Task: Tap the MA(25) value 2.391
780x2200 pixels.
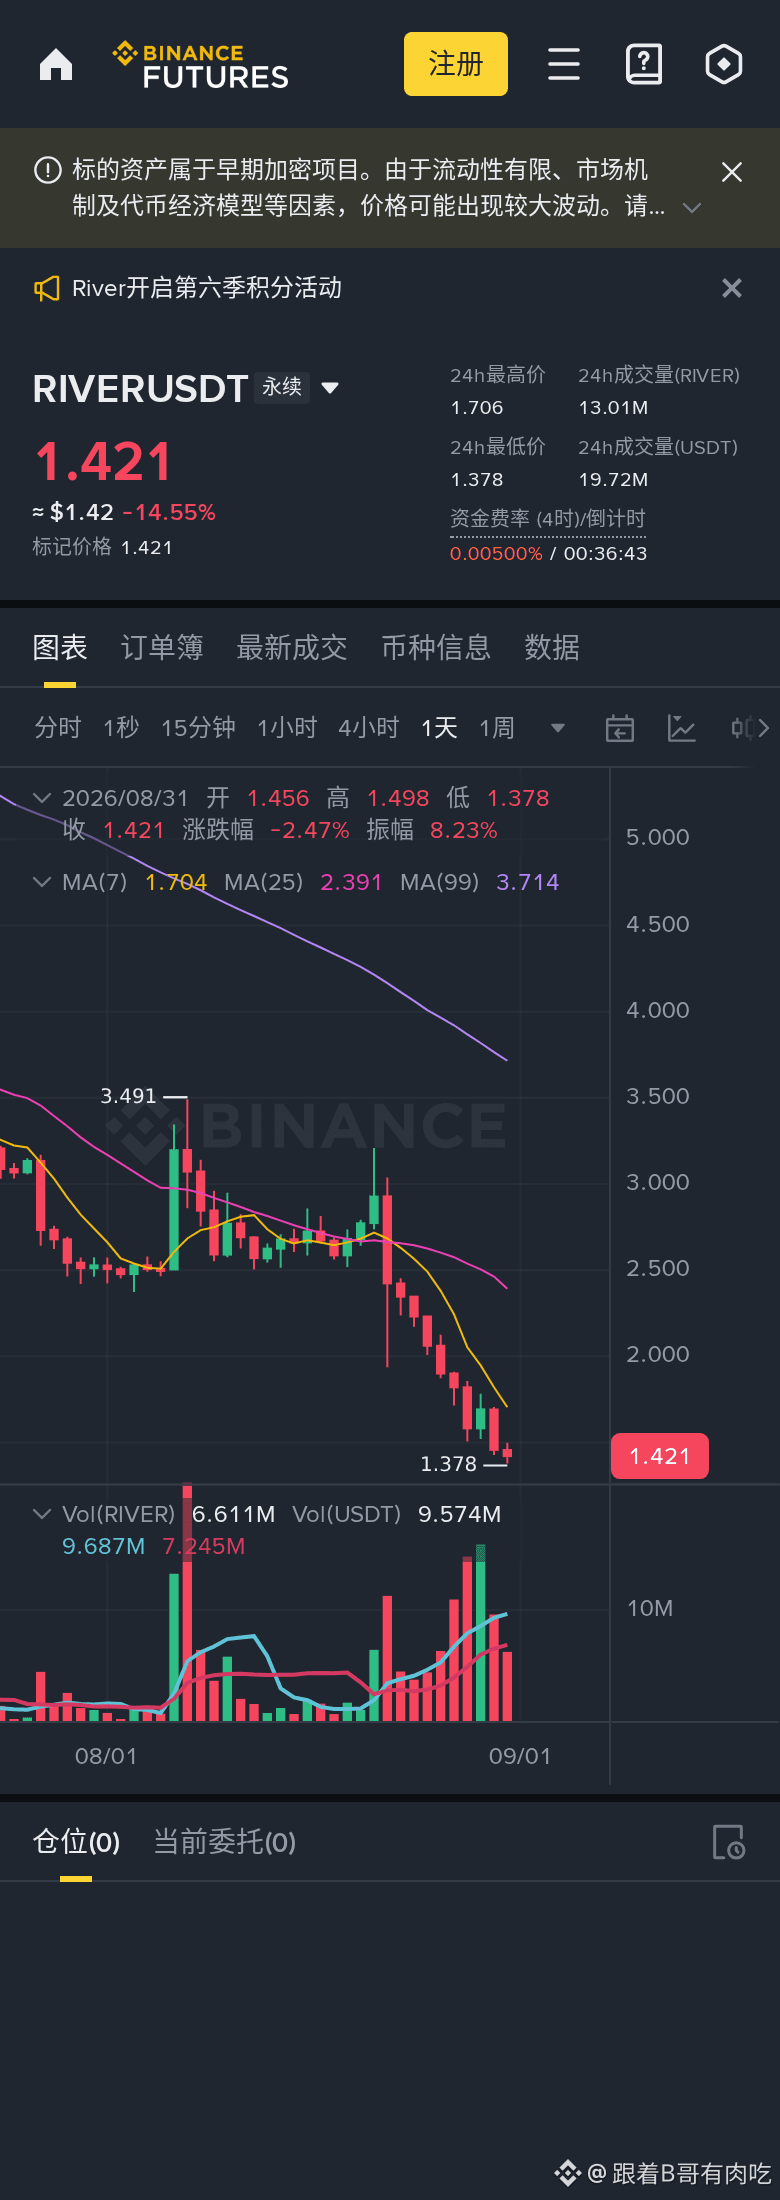Action: (x=351, y=882)
